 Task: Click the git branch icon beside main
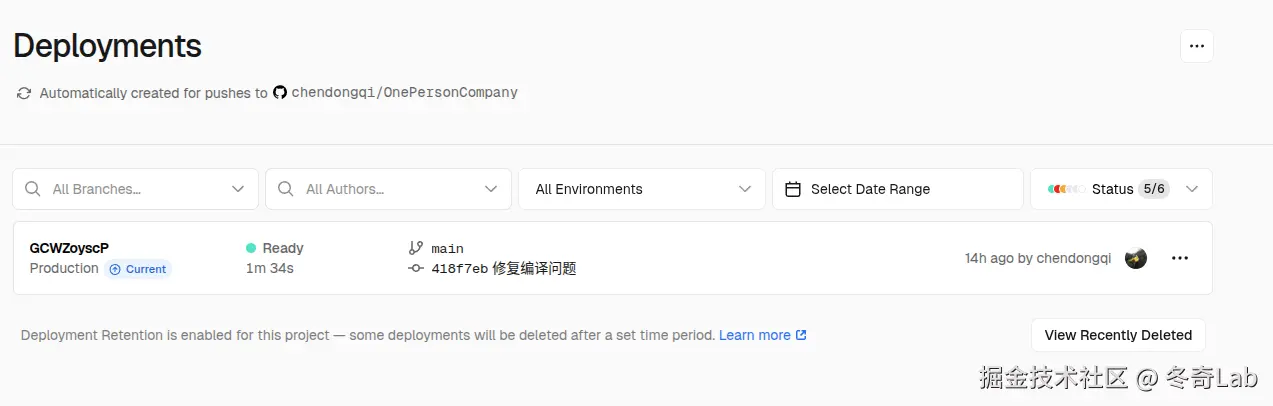[416, 248]
